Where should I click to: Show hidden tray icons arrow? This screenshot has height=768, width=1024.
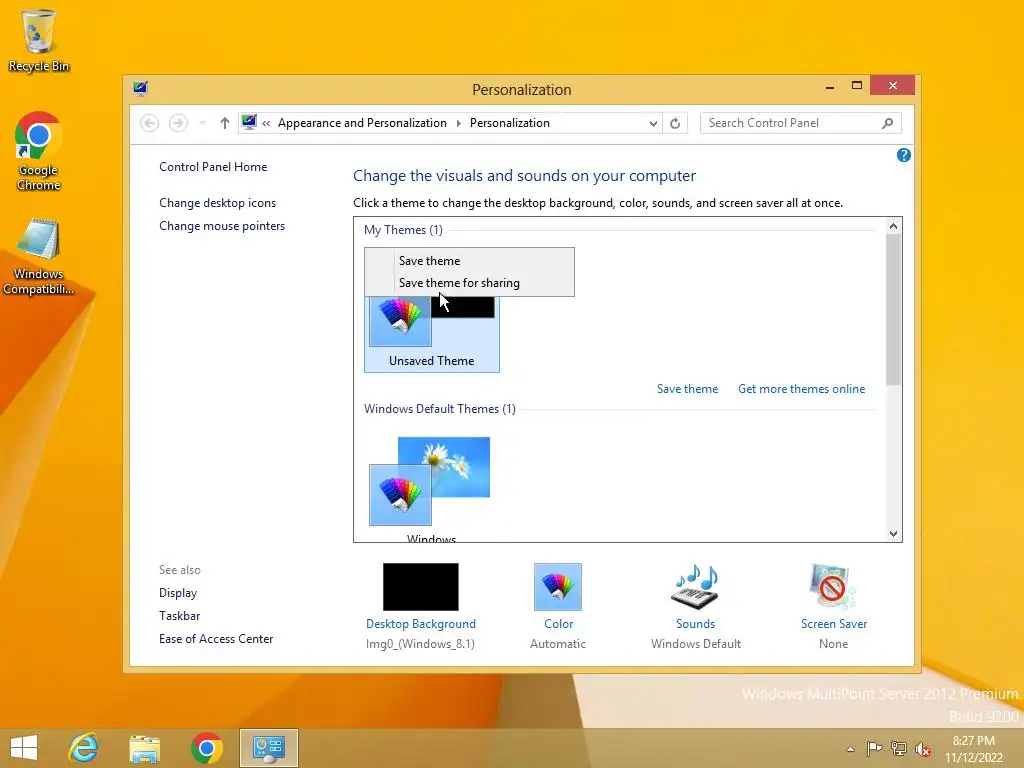[x=850, y=749]
